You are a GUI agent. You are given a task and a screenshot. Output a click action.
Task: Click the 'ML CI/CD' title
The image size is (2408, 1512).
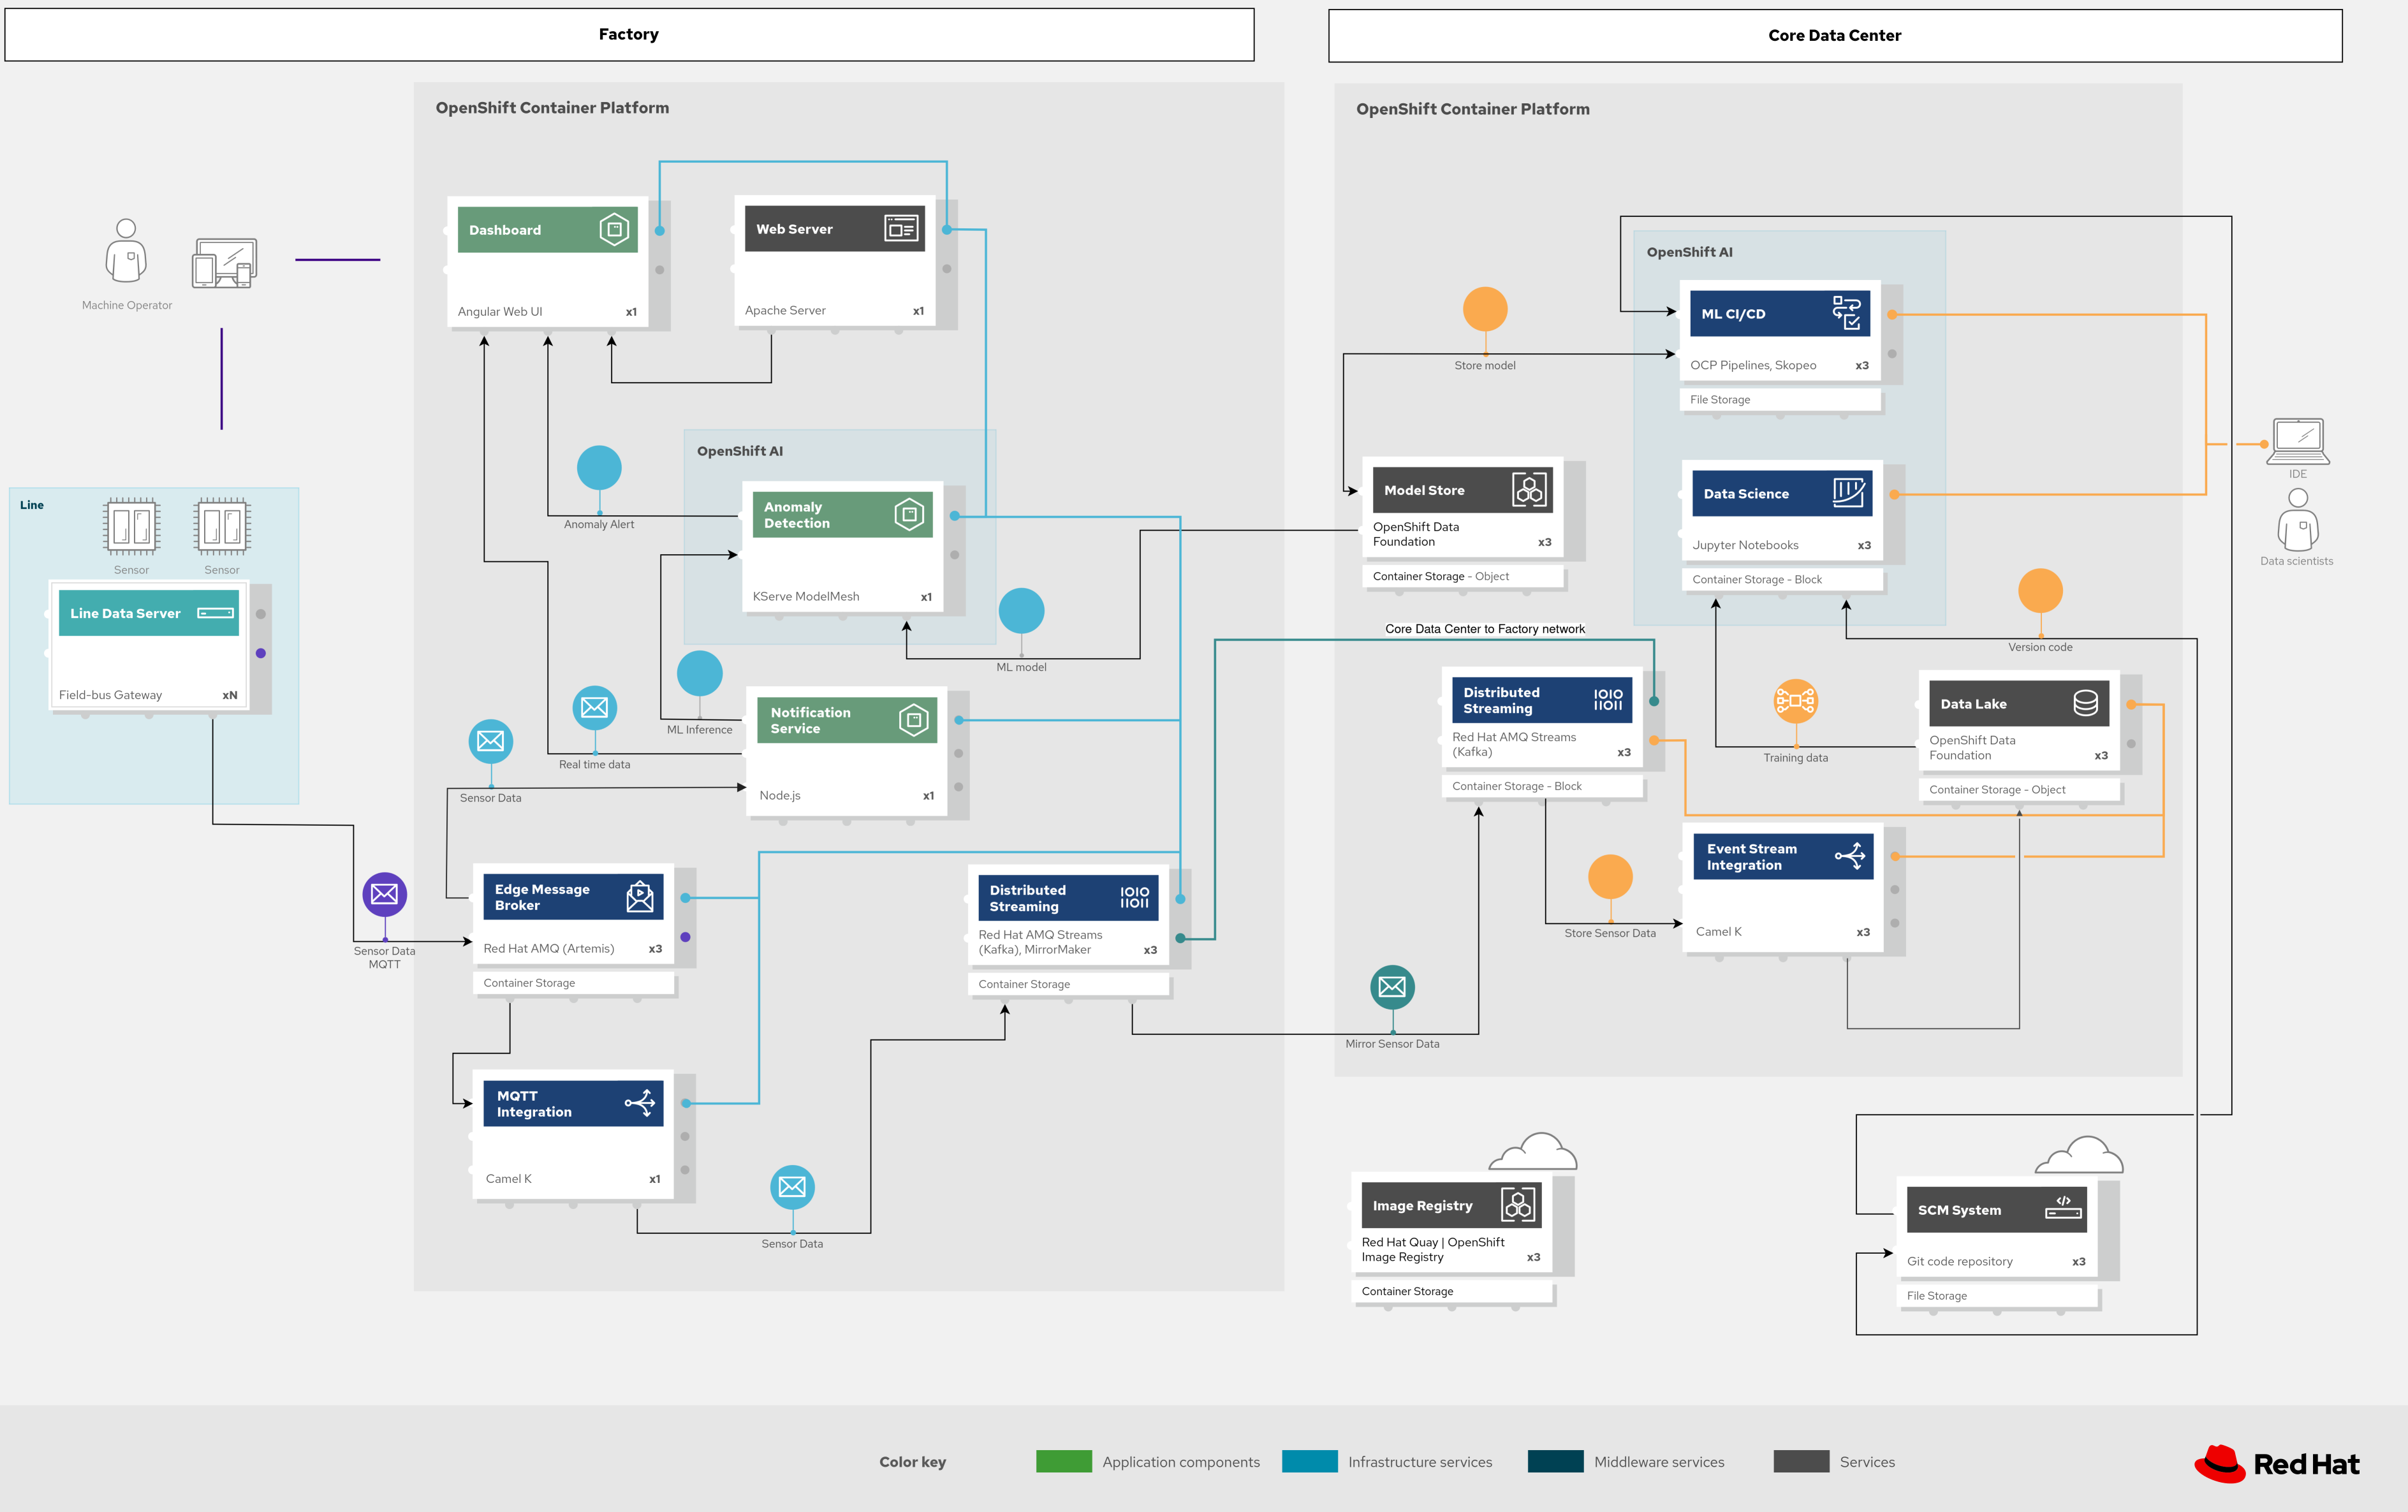pyautogui.click(x=1734, y=314)
